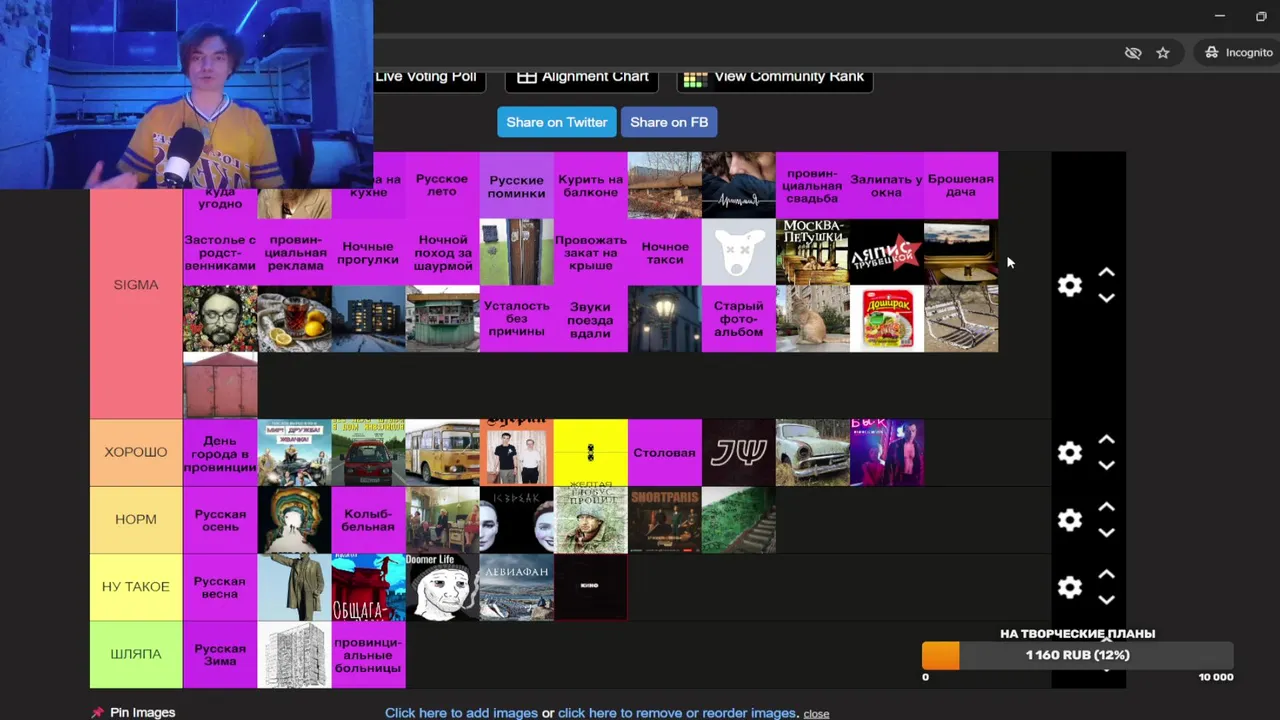Open the Incognito profile indicator
The height and width of the screenshot is (720, 1280).
pos(1239,52)
